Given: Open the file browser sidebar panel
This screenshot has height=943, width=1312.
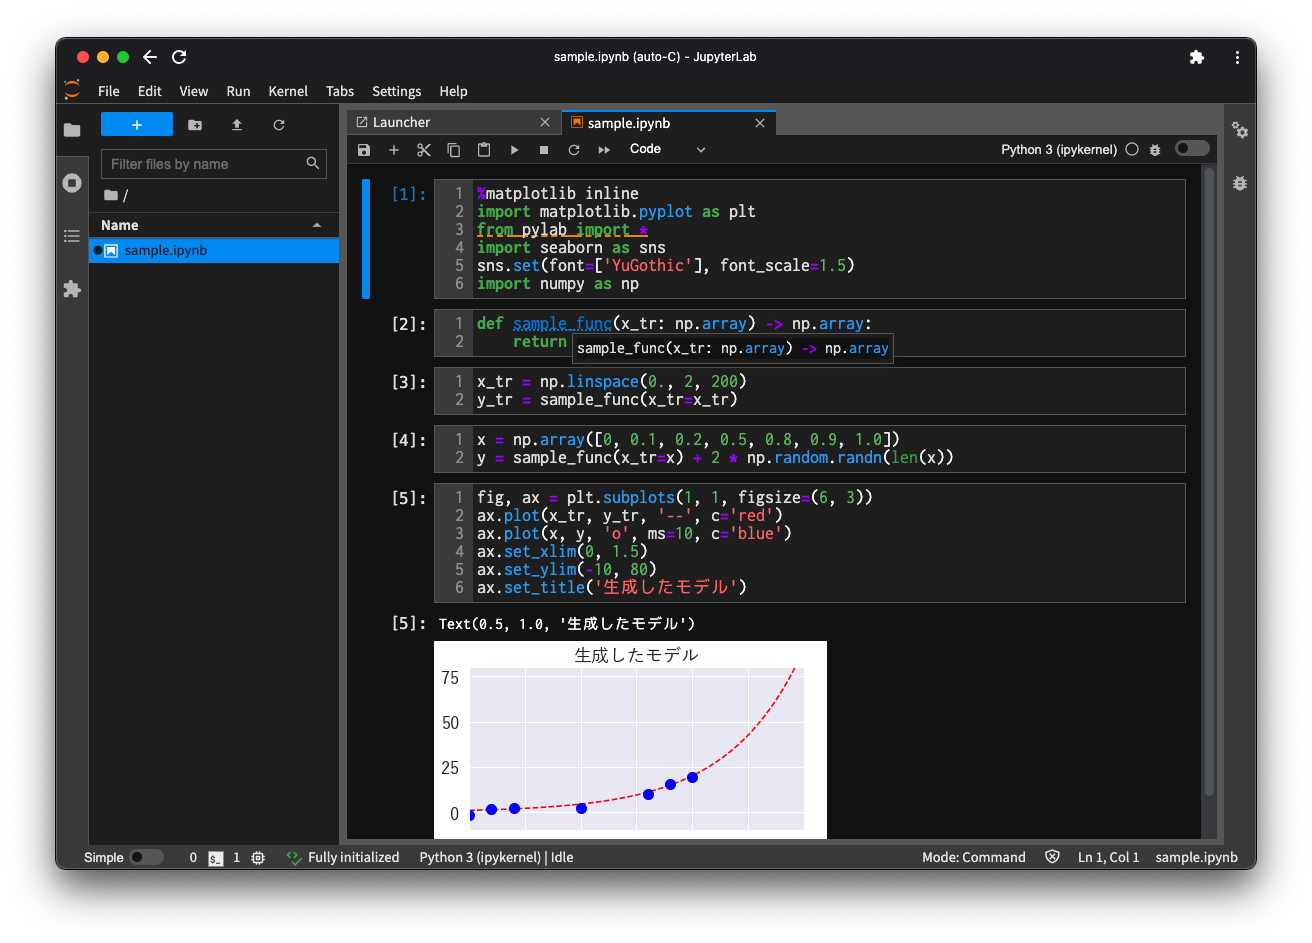Looking at the screenshot, I should (71, 130).
